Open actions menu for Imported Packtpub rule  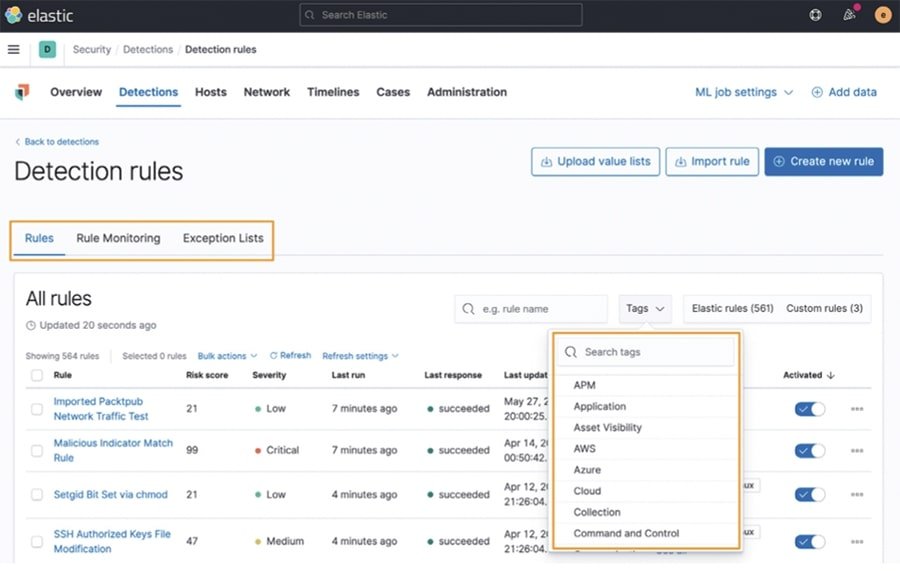(x=857, y=409)
